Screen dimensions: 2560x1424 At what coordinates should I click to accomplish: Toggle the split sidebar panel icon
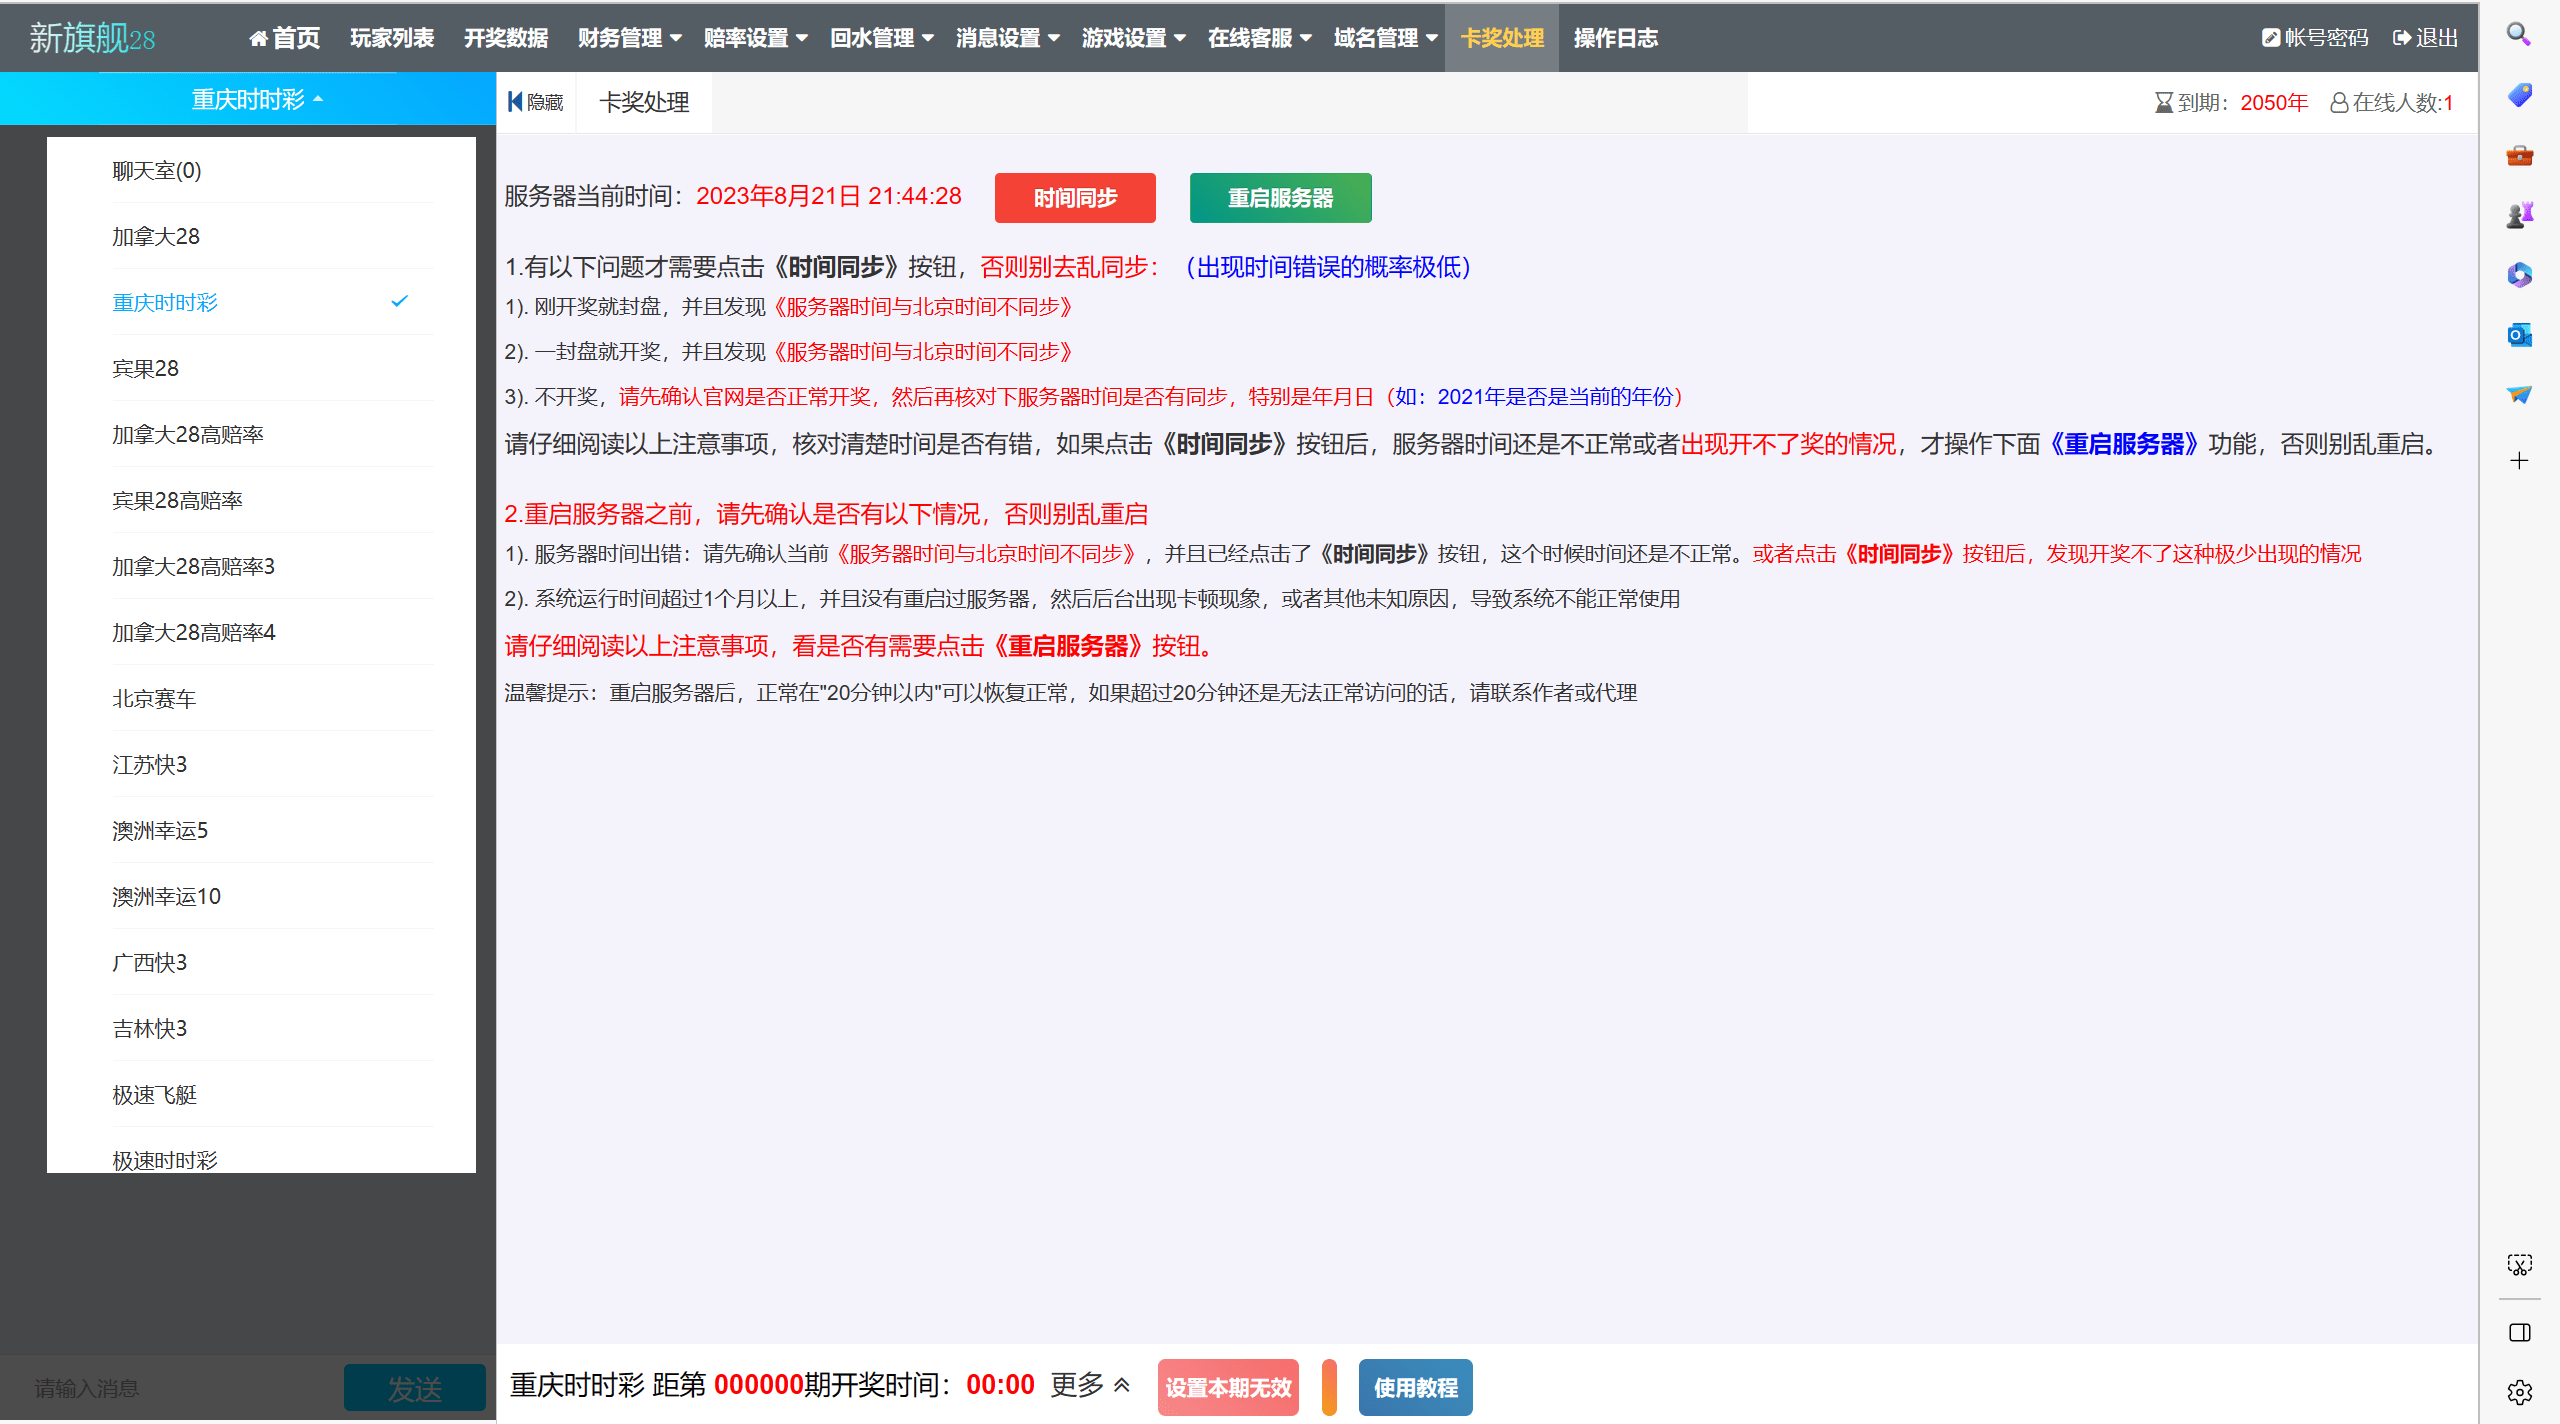point(2519,1332)
